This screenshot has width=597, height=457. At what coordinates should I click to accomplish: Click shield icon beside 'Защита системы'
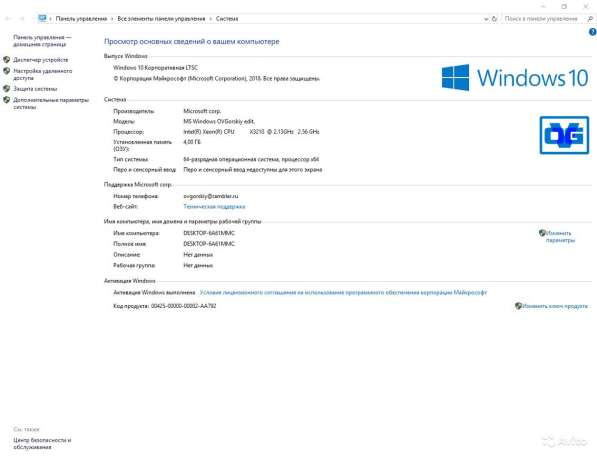[x=6, y=88]
